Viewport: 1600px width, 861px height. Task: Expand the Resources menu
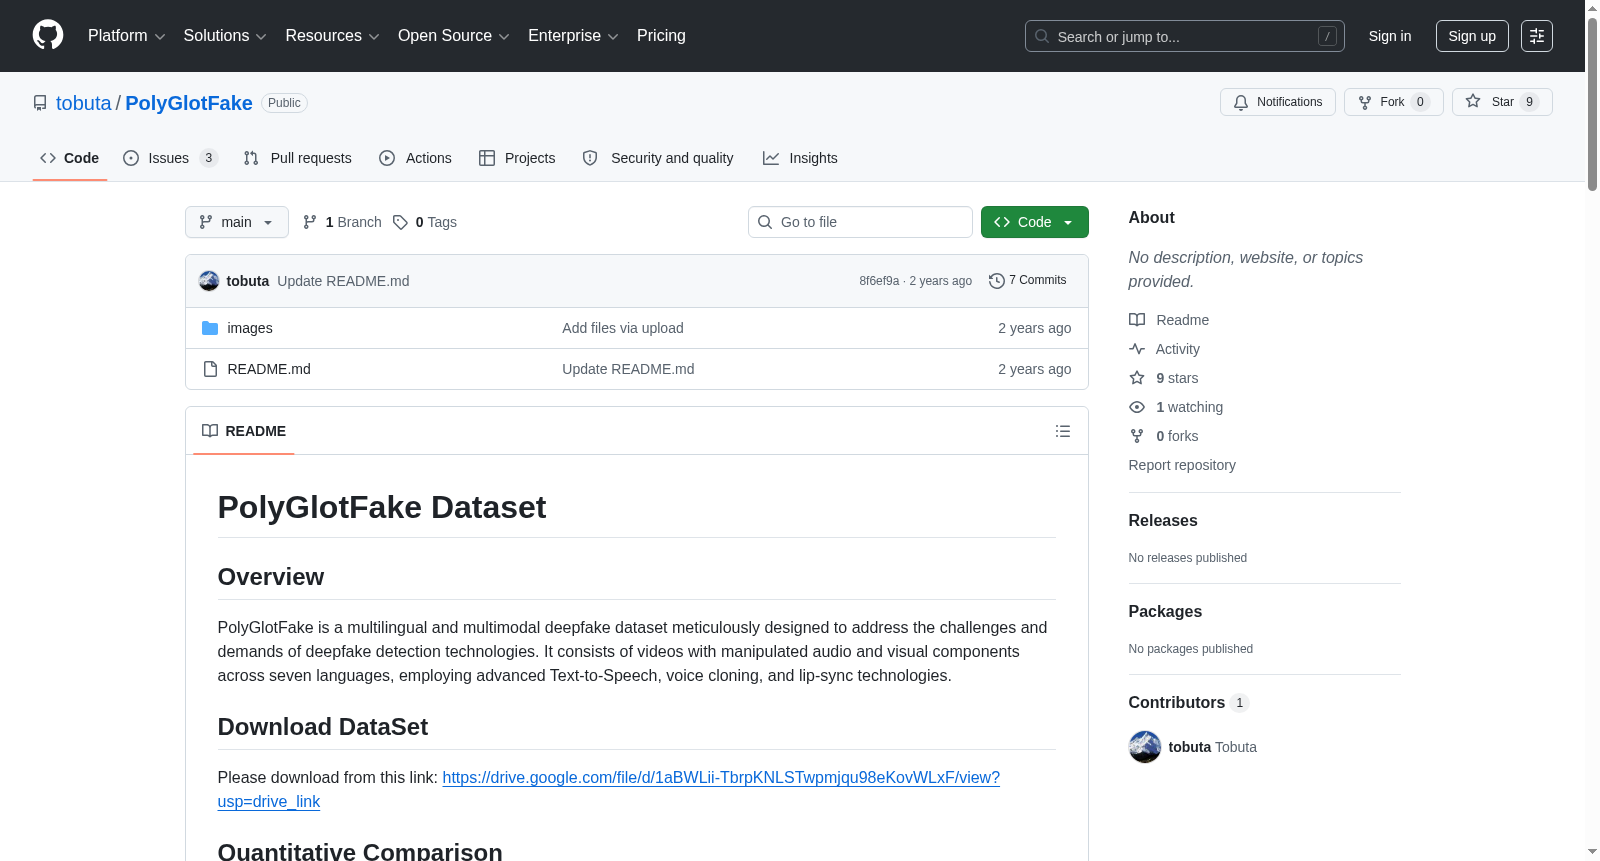pos(332,36)
